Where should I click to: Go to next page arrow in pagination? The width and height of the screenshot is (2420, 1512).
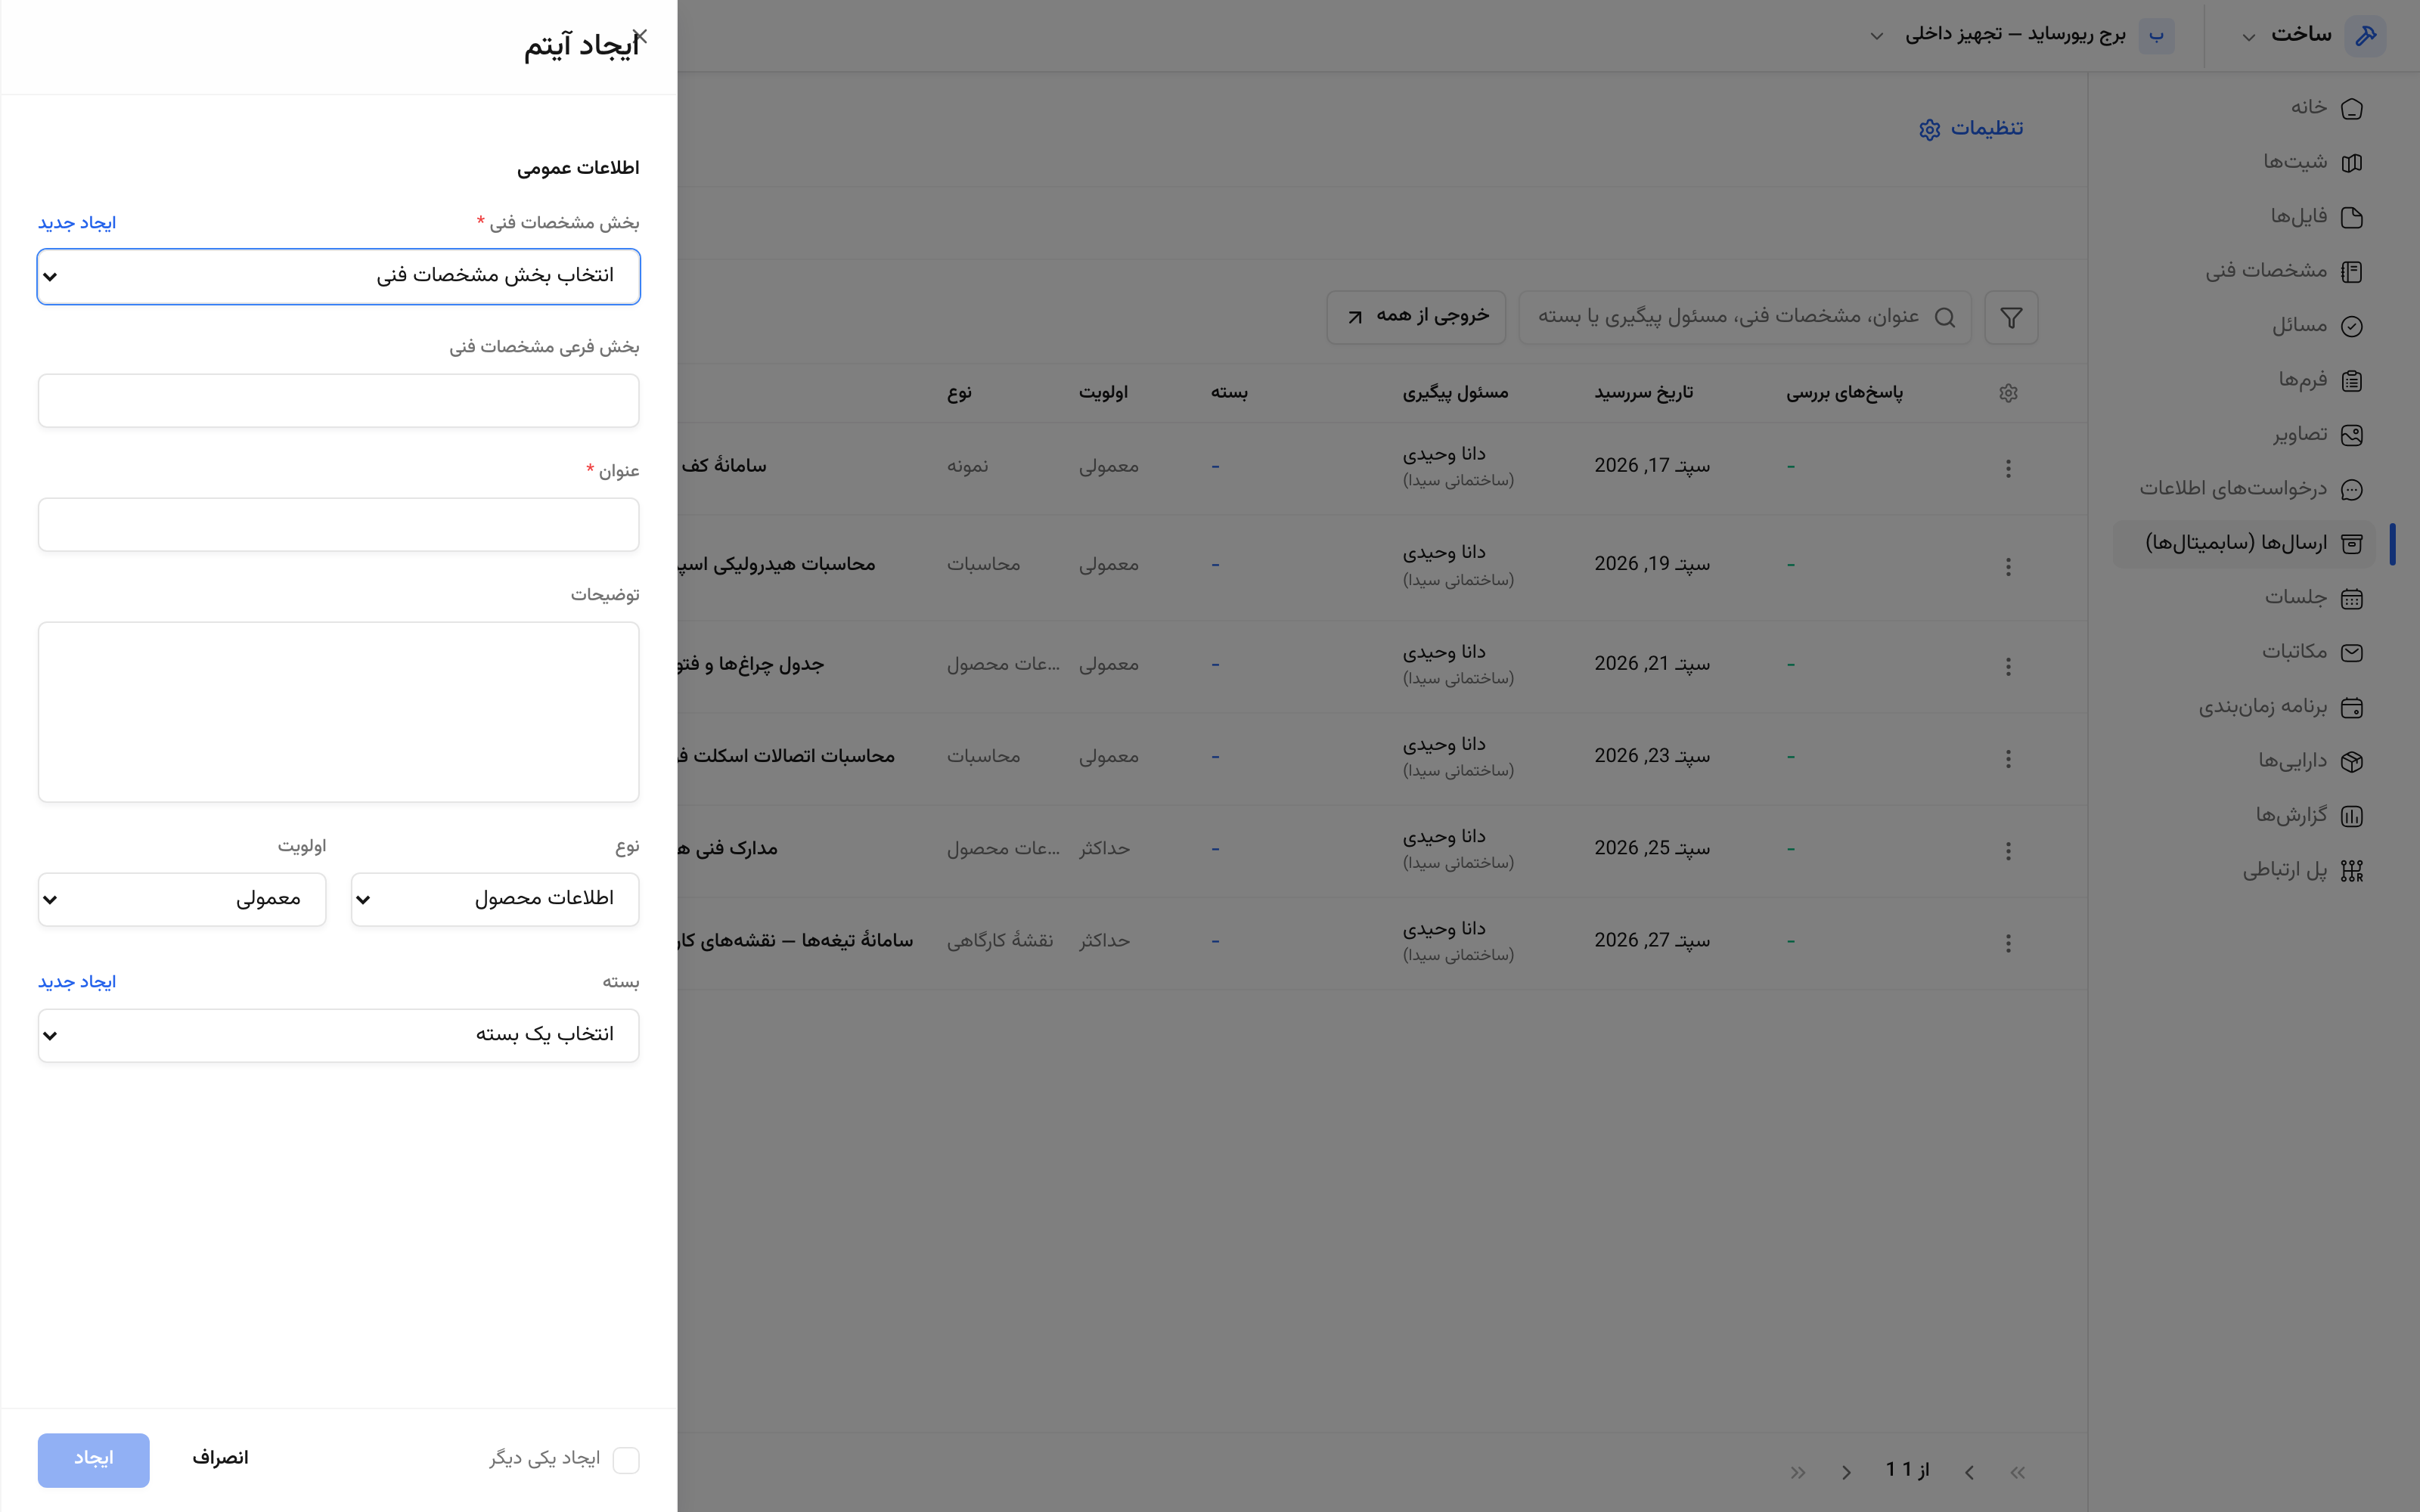[1846, 1472]
